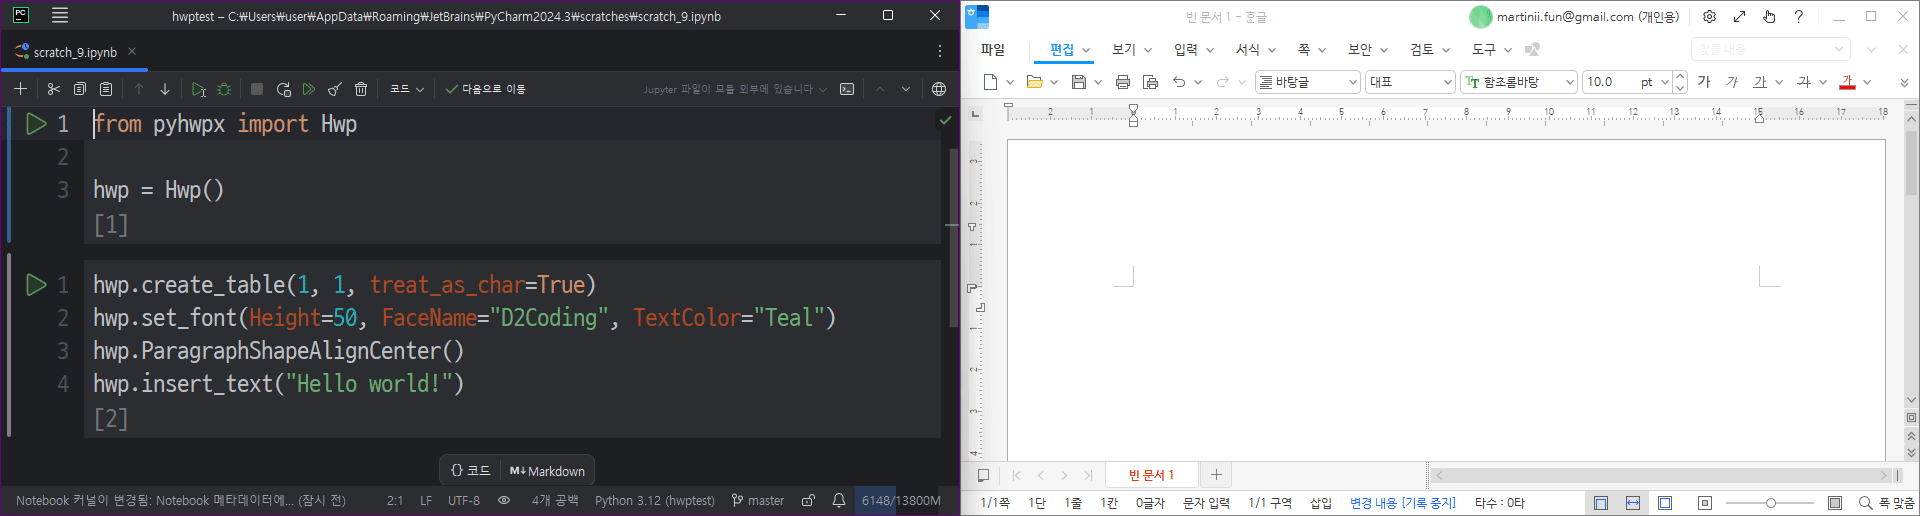
Task: Restart the Jupyter kernel
Action: (x=283, y=89)
